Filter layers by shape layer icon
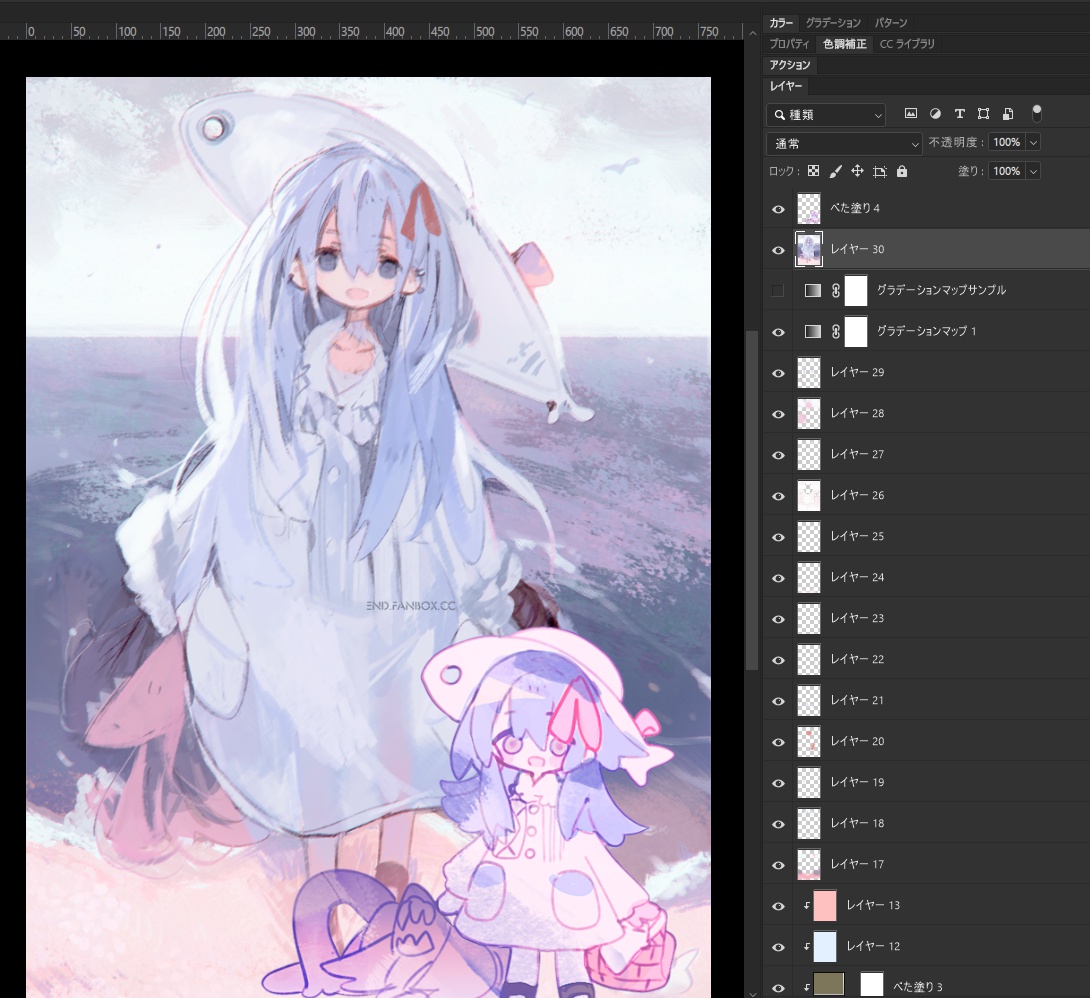Screen dimensions: 1090x998 pyautogui.click(x=983, y=114)
